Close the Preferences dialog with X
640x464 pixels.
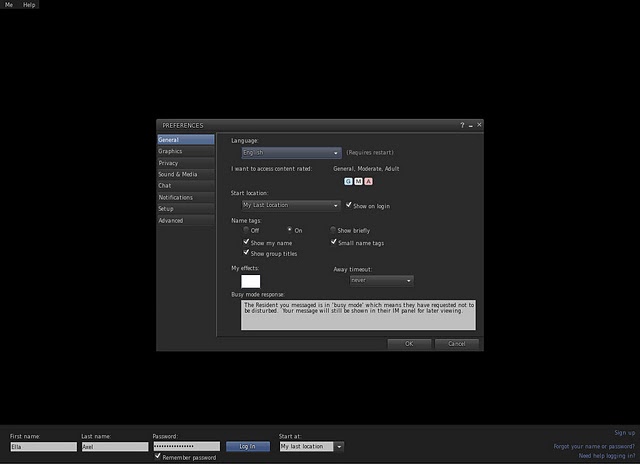[479, 125]
